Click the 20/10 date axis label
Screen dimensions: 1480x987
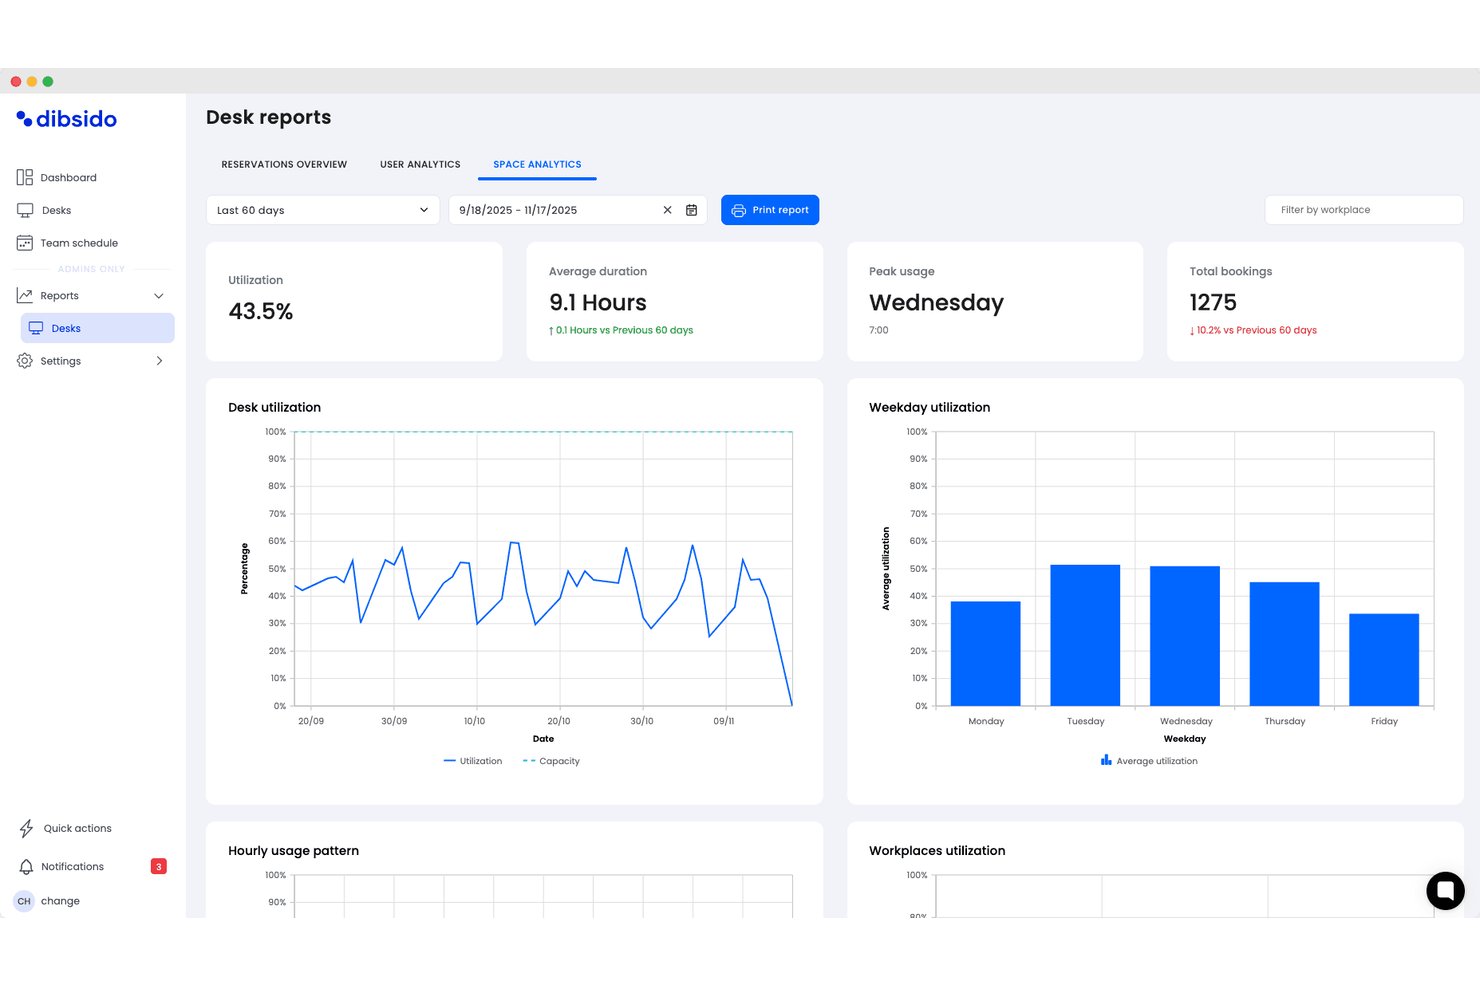[x=558, y=721]
